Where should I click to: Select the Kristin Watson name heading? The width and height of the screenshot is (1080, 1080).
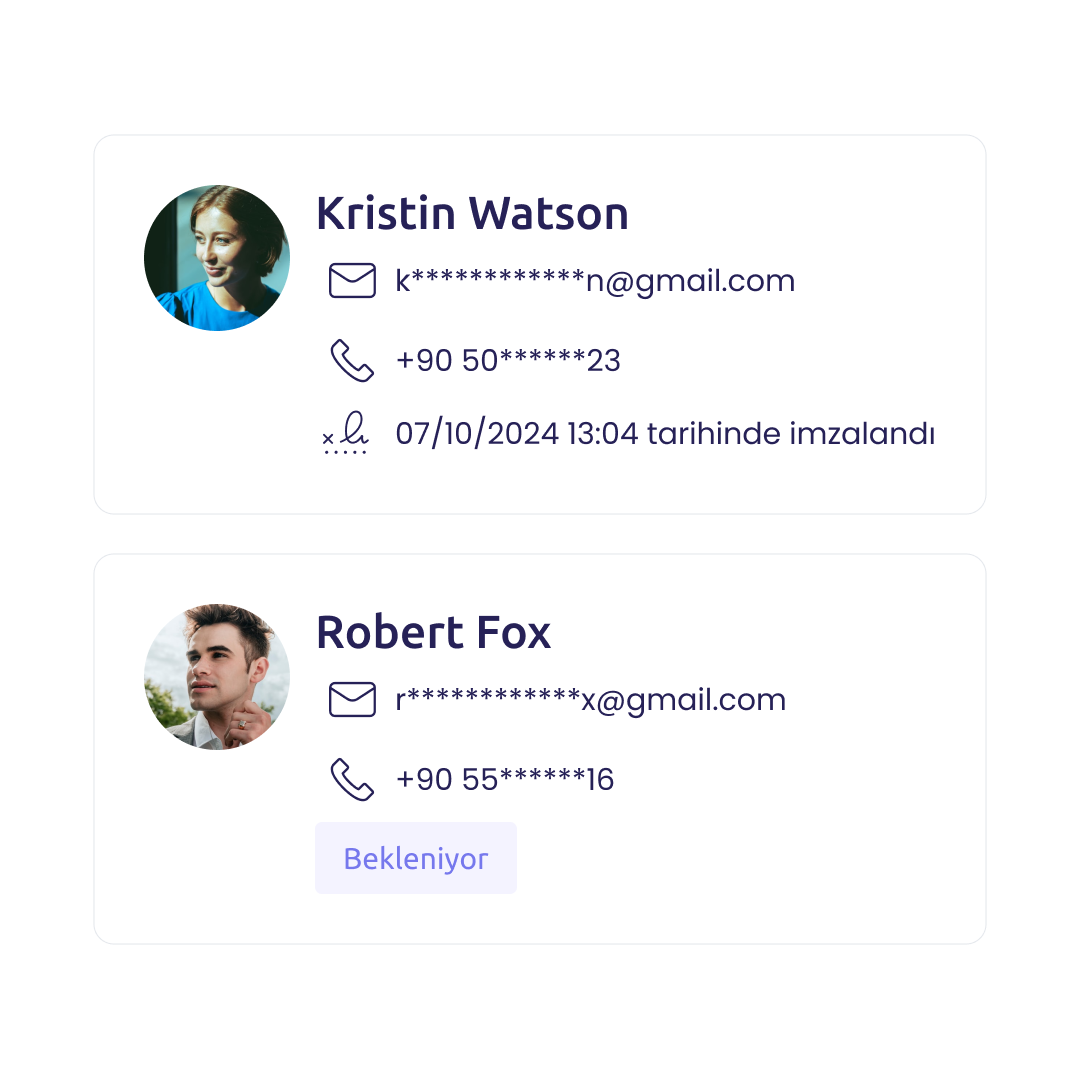pos(472,213)
